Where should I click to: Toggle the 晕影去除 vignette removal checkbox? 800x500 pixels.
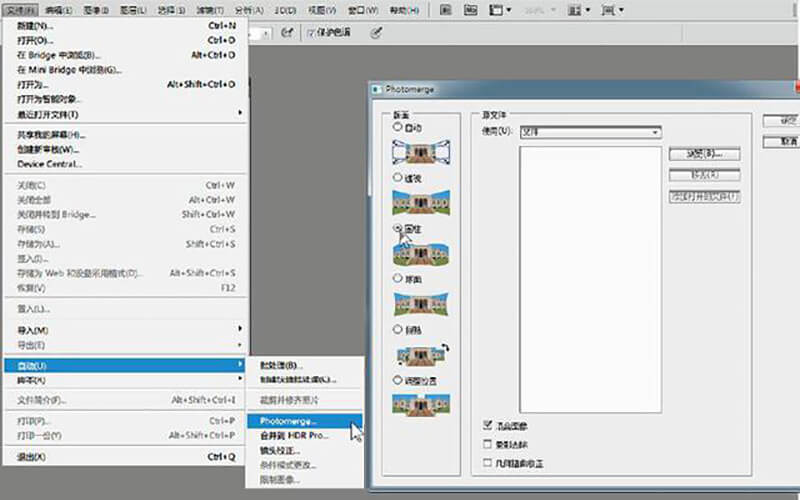tap(487, 444)
